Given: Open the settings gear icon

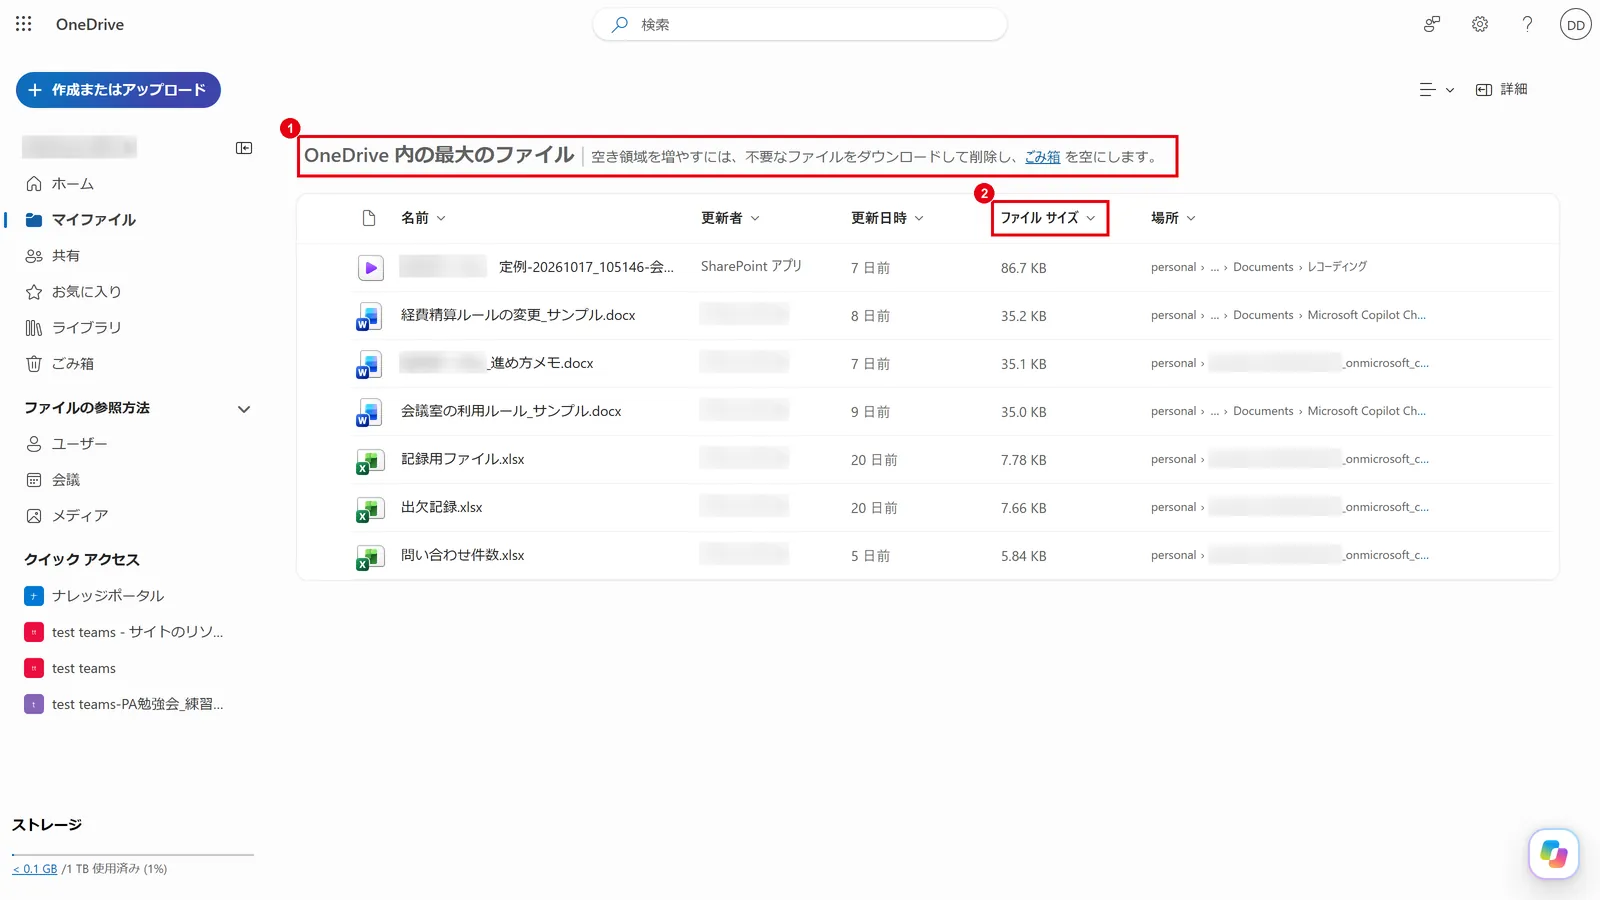Looking at the screenshot, I should click(x=1480, y=24).
